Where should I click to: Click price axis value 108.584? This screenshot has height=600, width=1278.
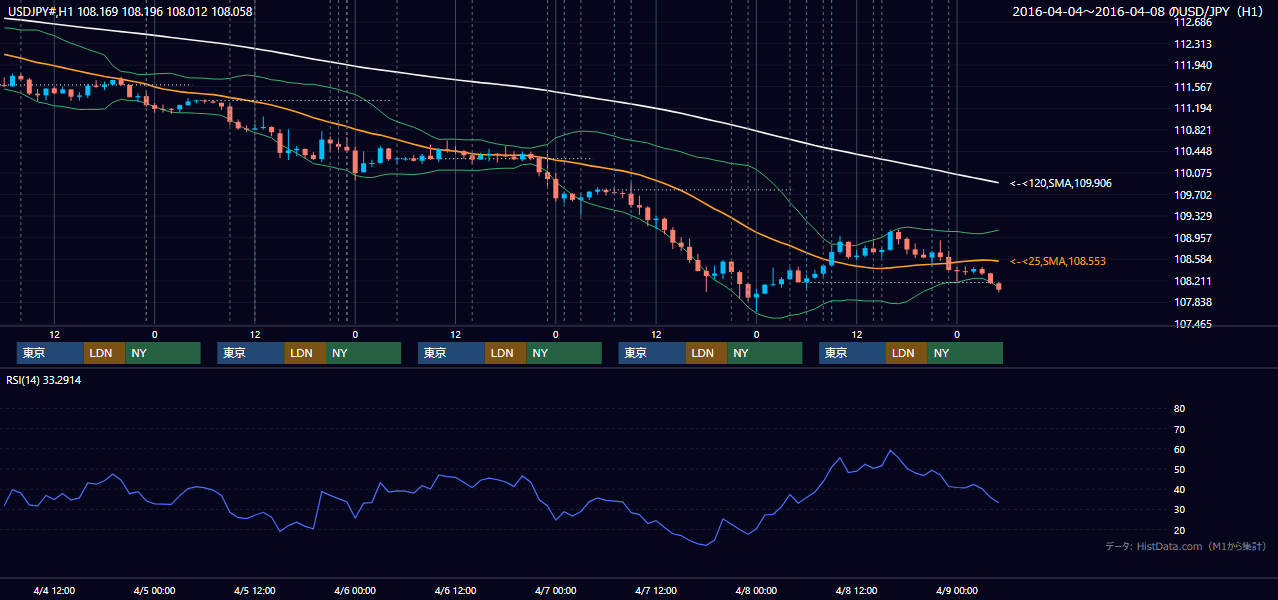1193,260
